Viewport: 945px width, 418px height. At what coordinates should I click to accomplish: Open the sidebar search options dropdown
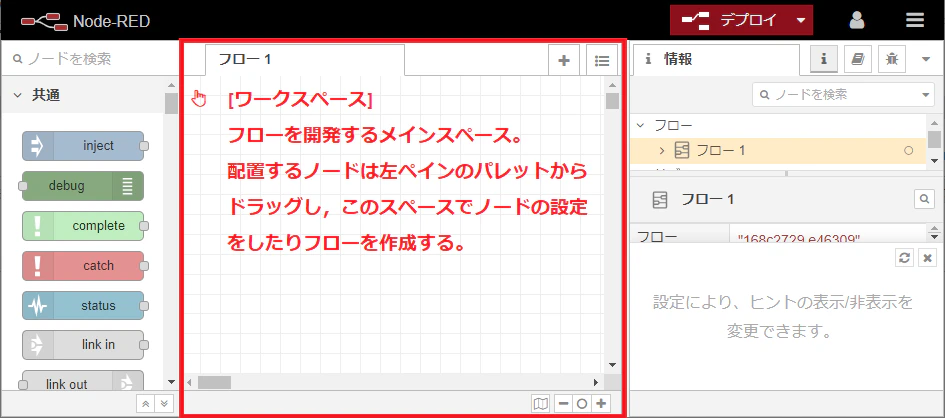pyautogui.click(x=926, y=95)
